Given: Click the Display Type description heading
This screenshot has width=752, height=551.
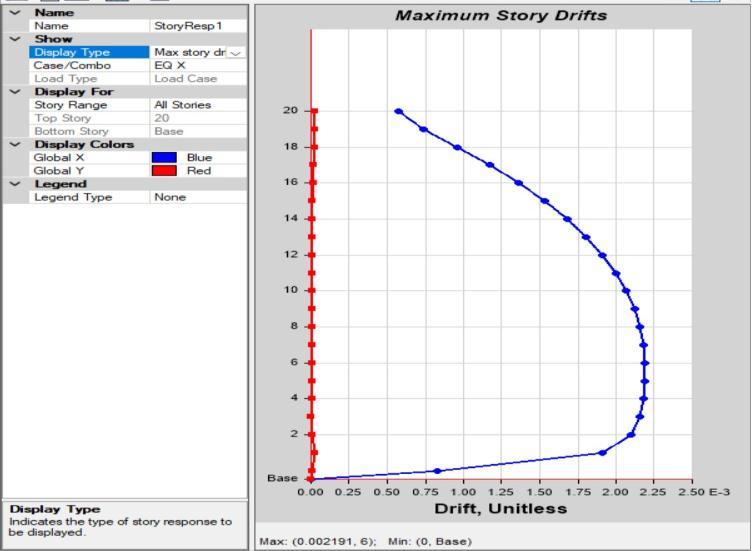Looking at the screenshot, I should coord(55,509).
